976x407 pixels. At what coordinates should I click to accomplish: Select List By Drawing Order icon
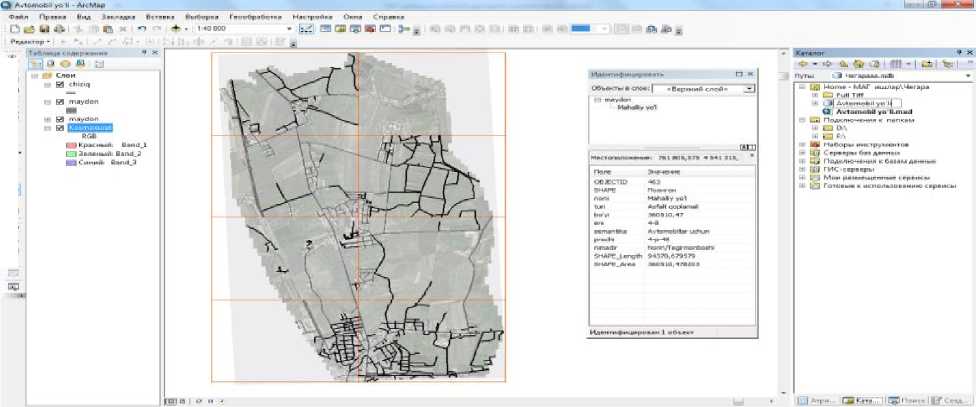point(37,64)
